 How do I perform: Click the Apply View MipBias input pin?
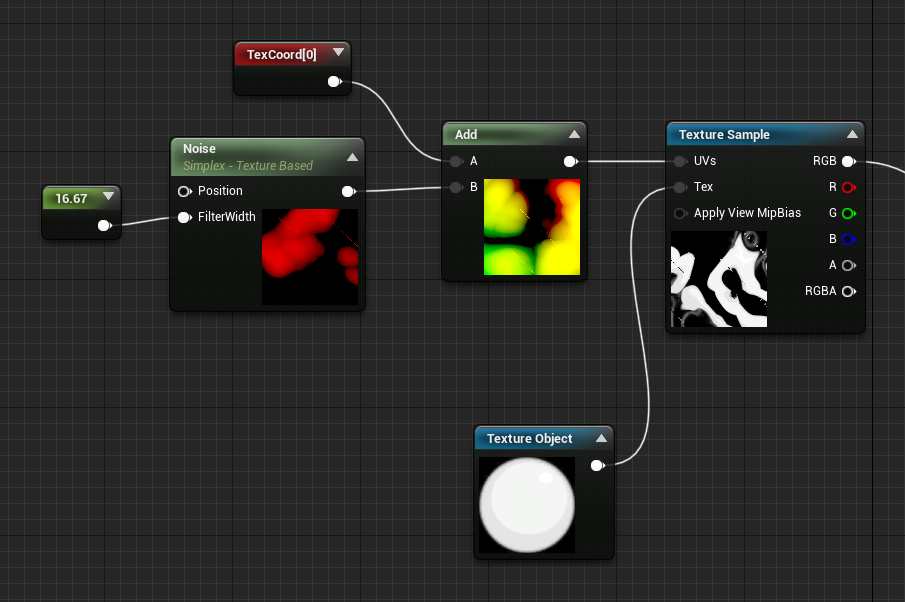coord(680,214)
